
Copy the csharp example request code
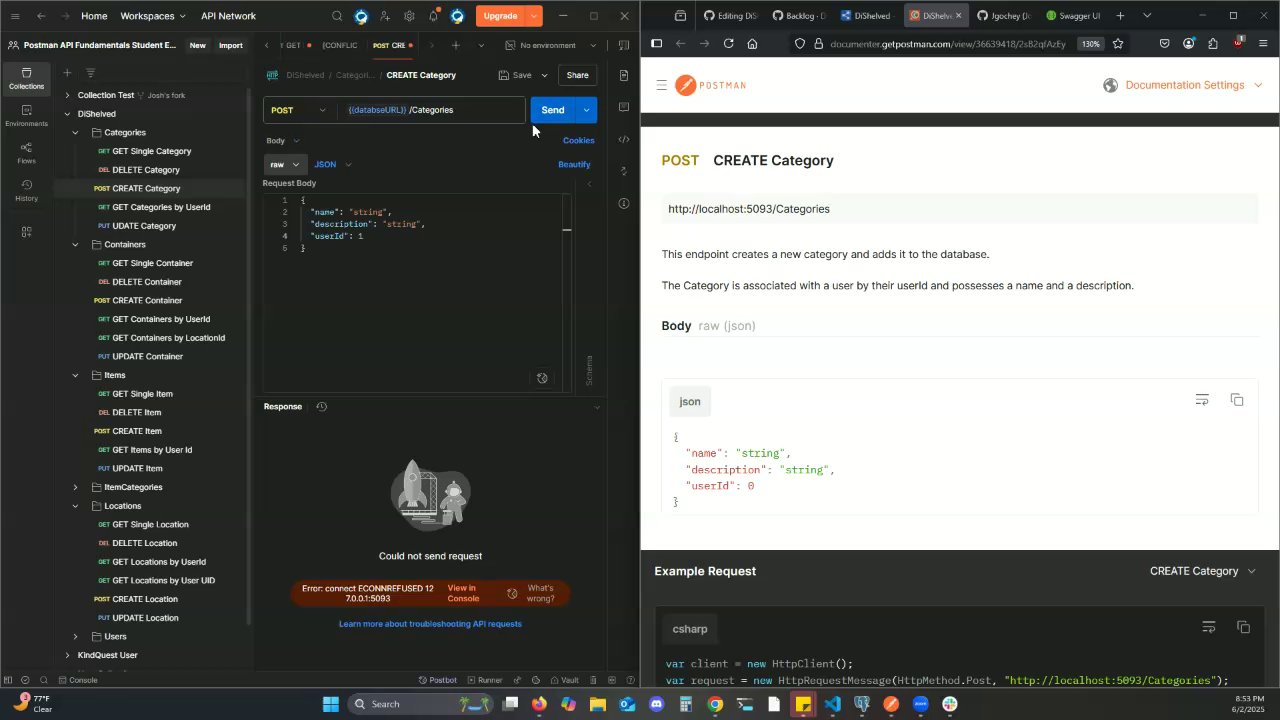[x=1243, y=627]
